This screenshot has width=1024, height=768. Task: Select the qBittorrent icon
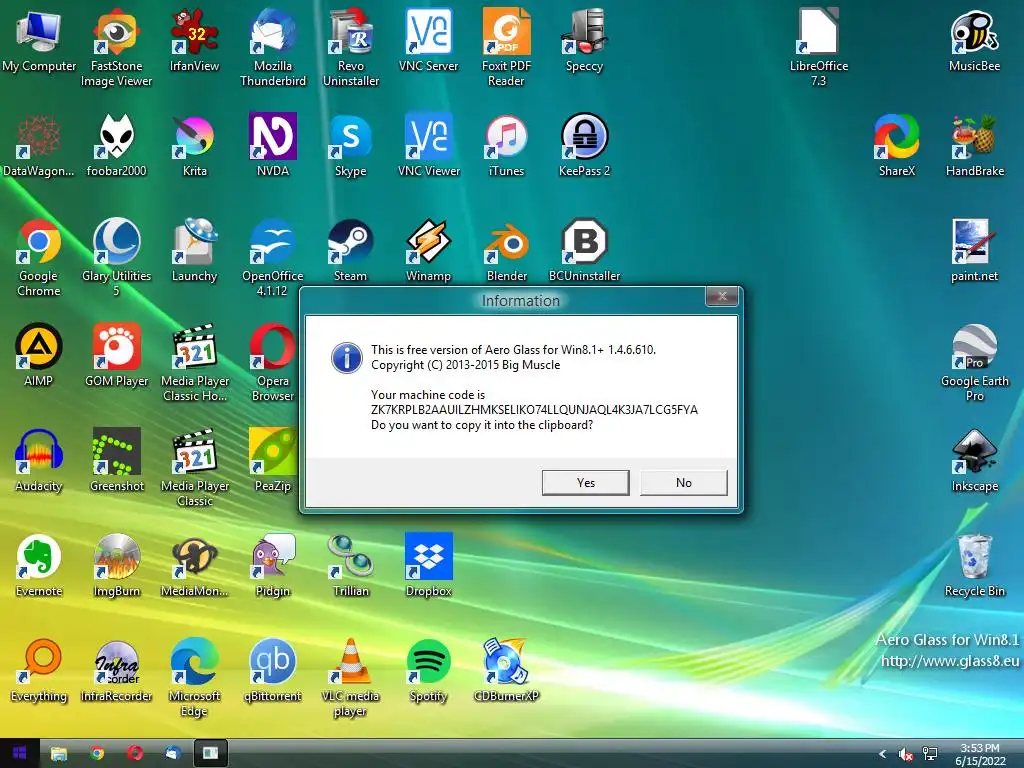coord(272,671)
